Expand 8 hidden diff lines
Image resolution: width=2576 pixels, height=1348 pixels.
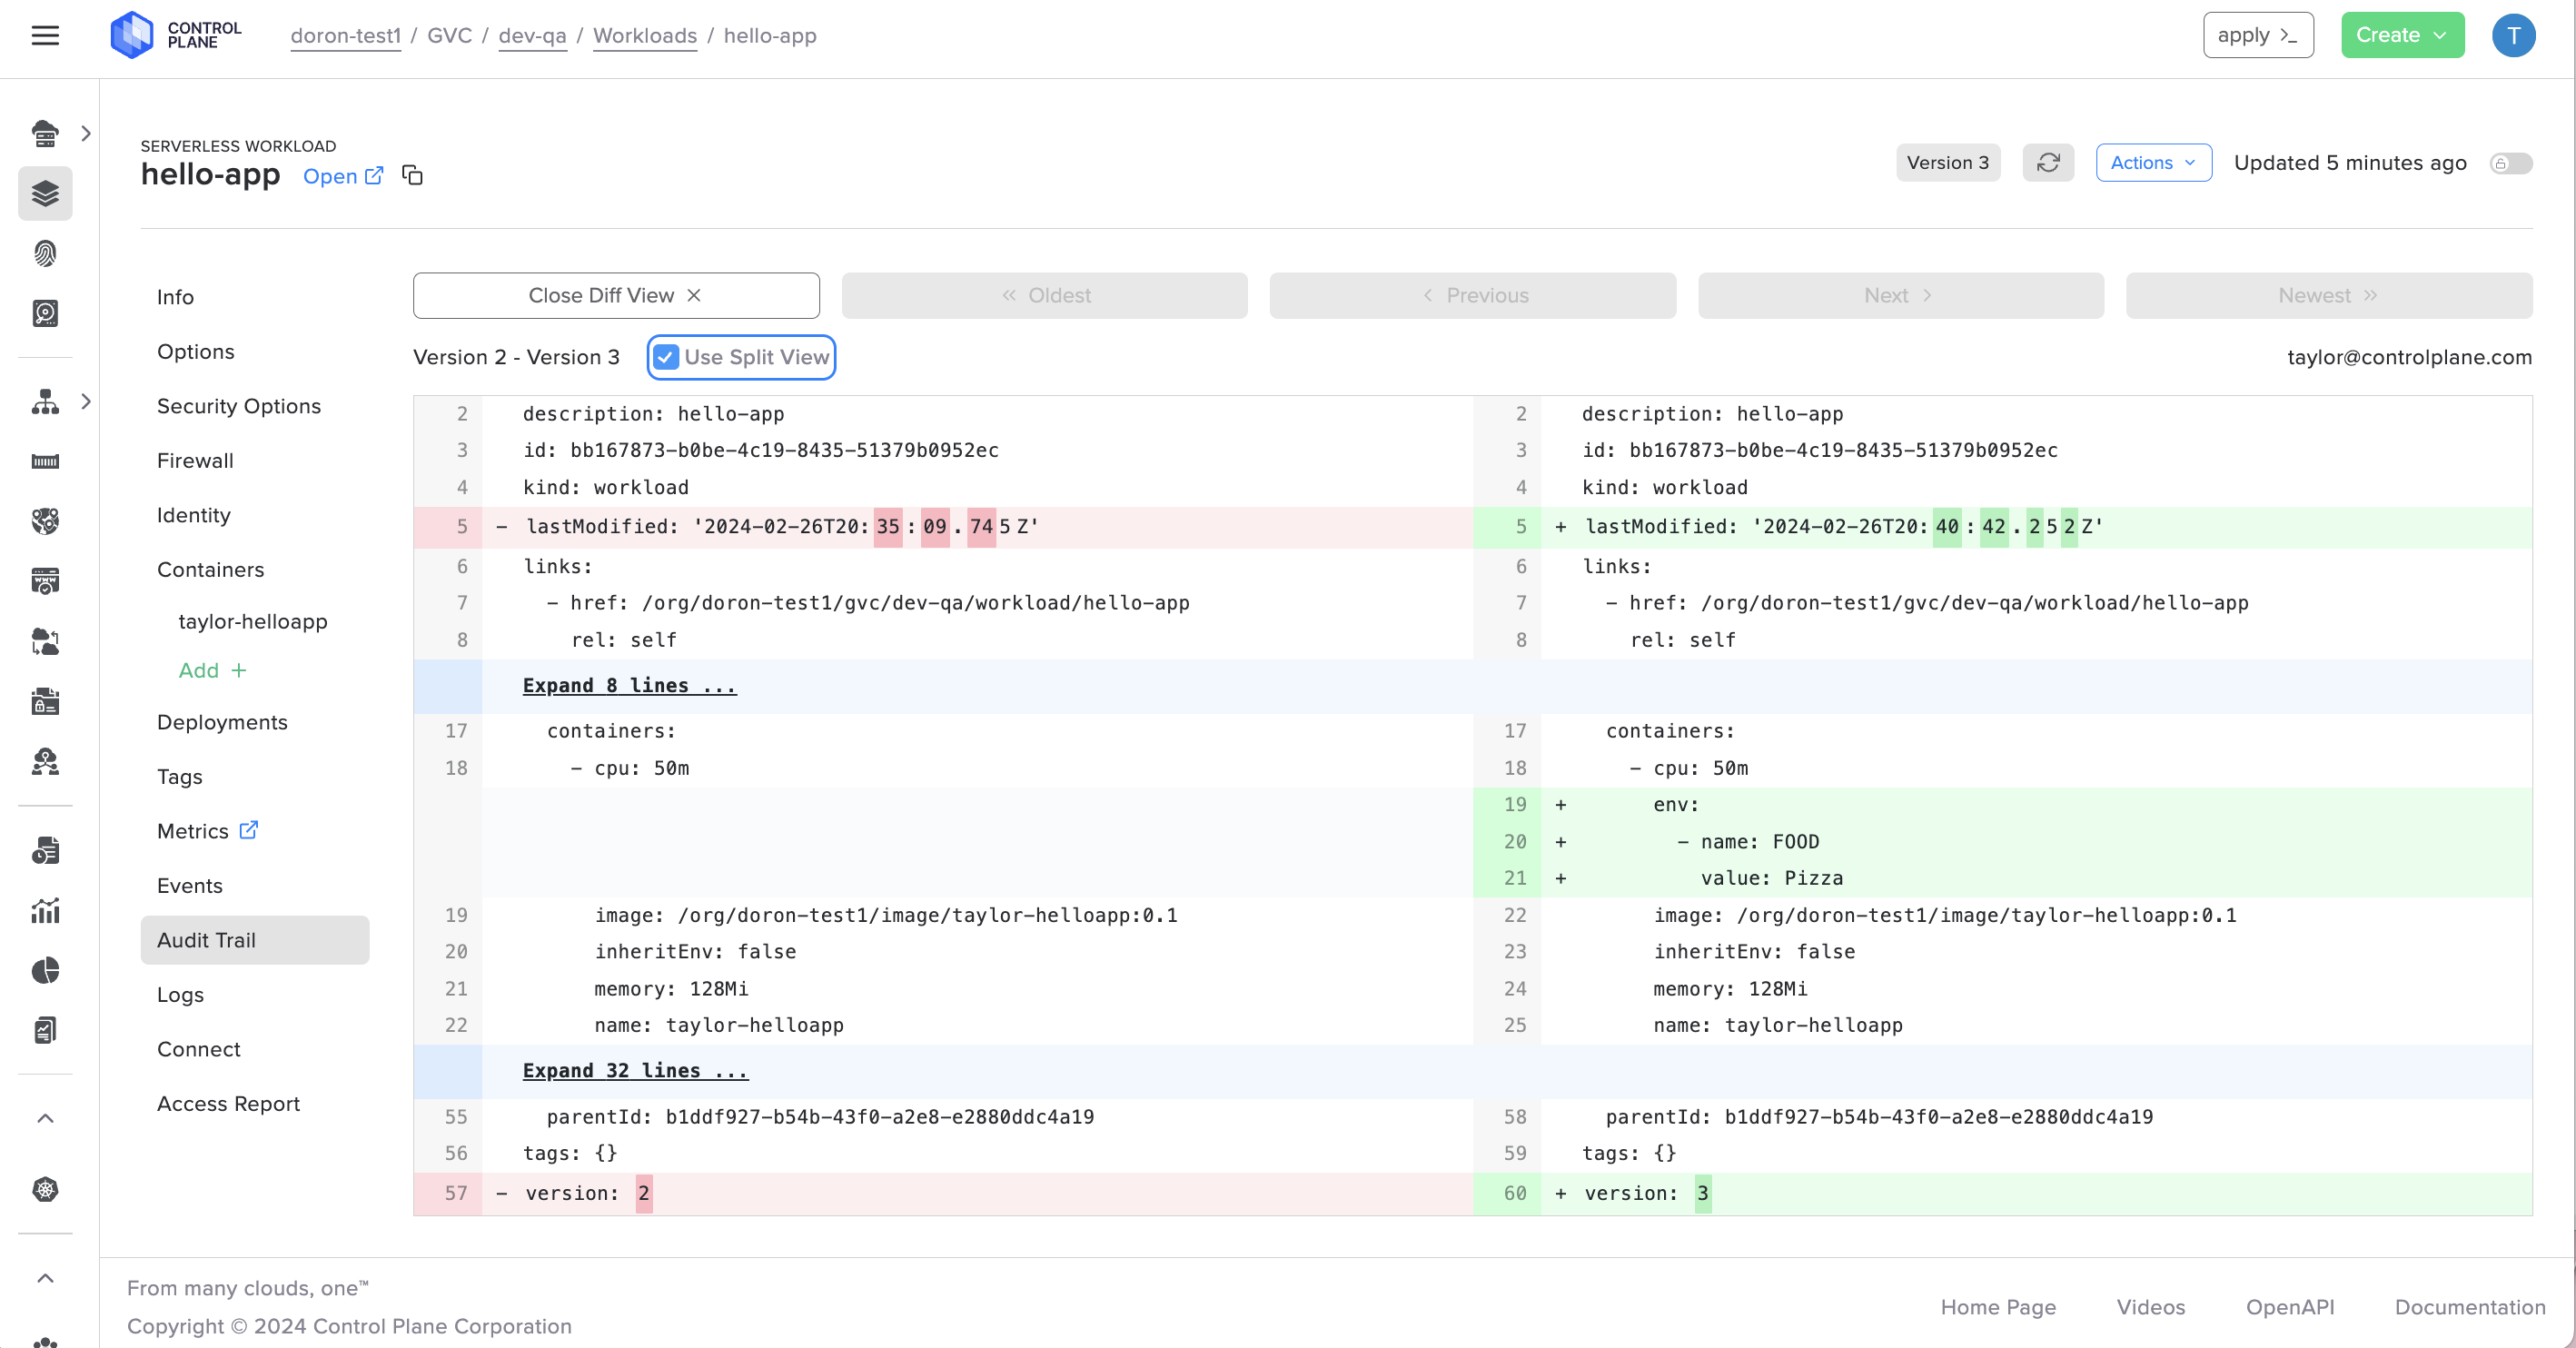629,686
